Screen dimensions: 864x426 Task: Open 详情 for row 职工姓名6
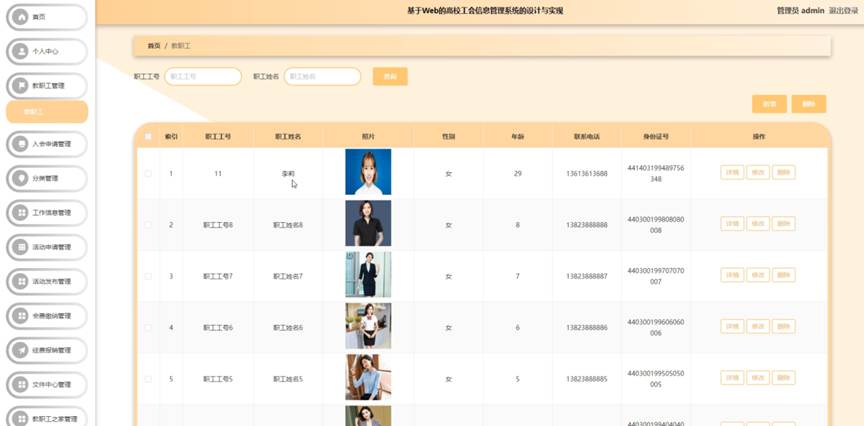732,326
